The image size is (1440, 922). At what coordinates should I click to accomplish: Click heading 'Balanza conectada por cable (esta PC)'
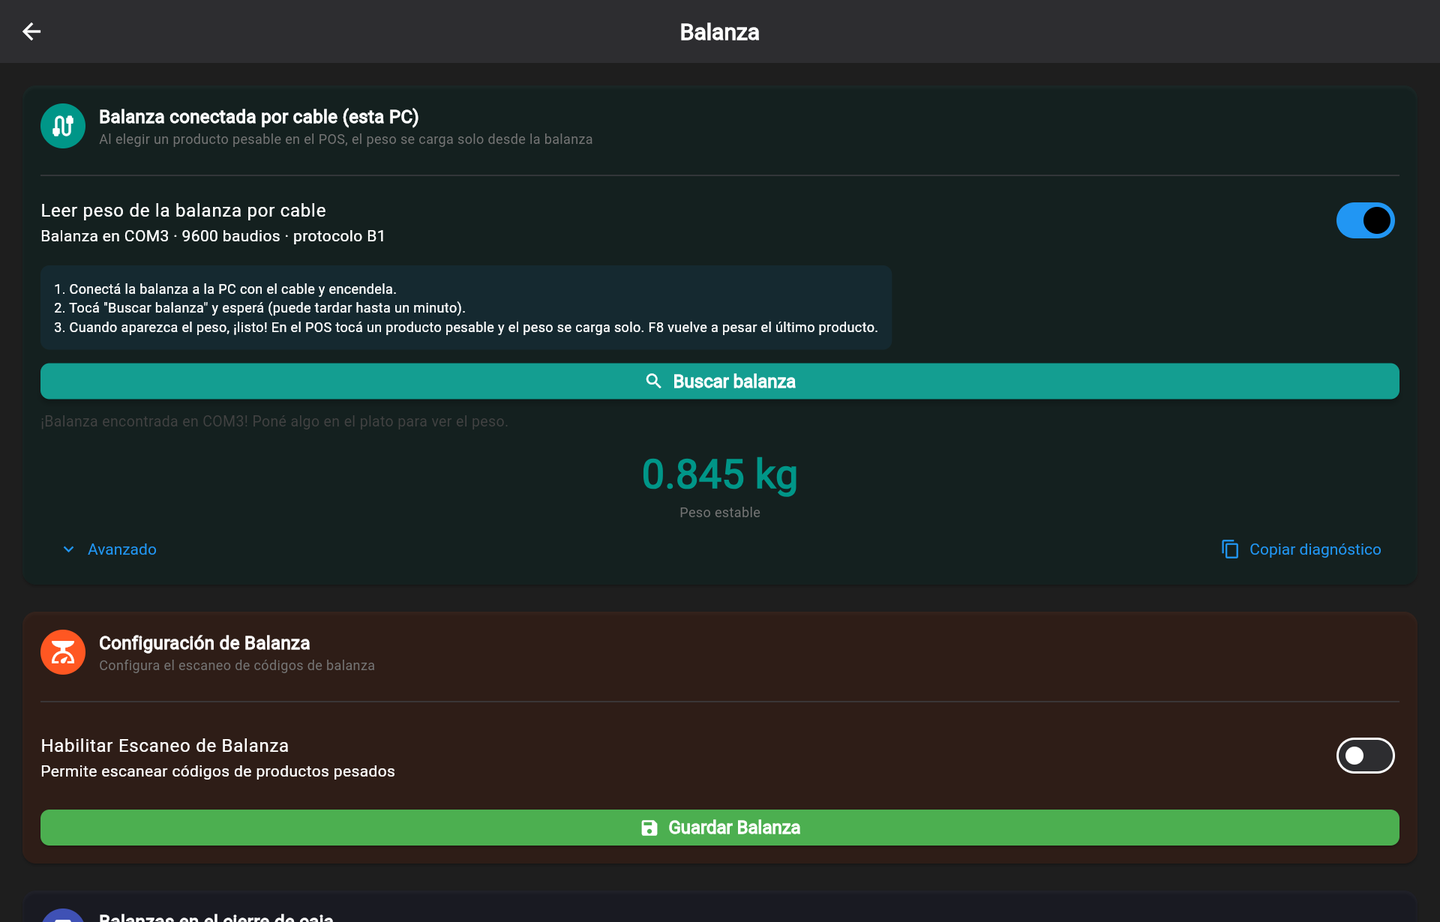click(x=259, y=117)
